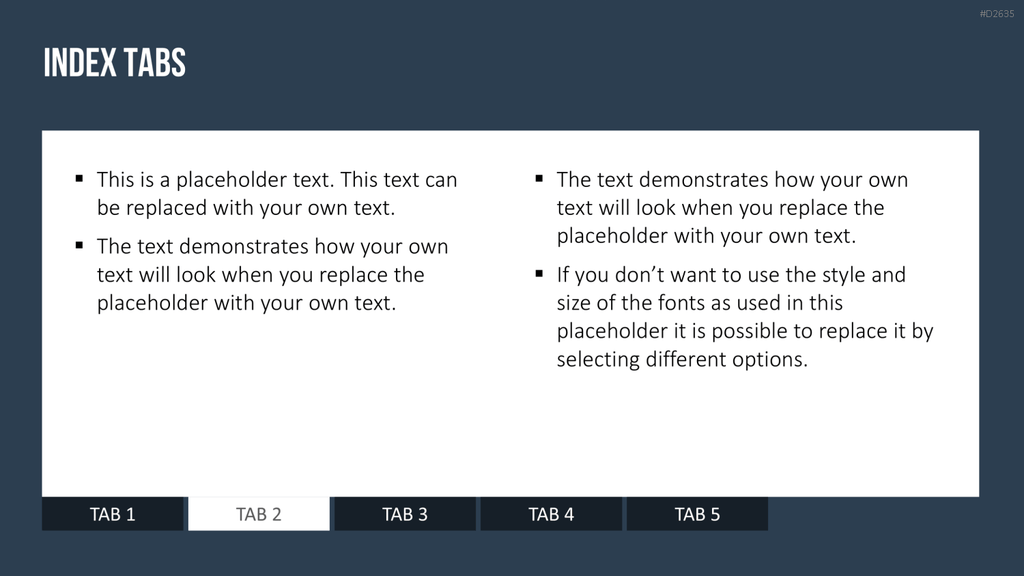
Task: Switch to TAB 1
Action: click(x=112, y=514)
